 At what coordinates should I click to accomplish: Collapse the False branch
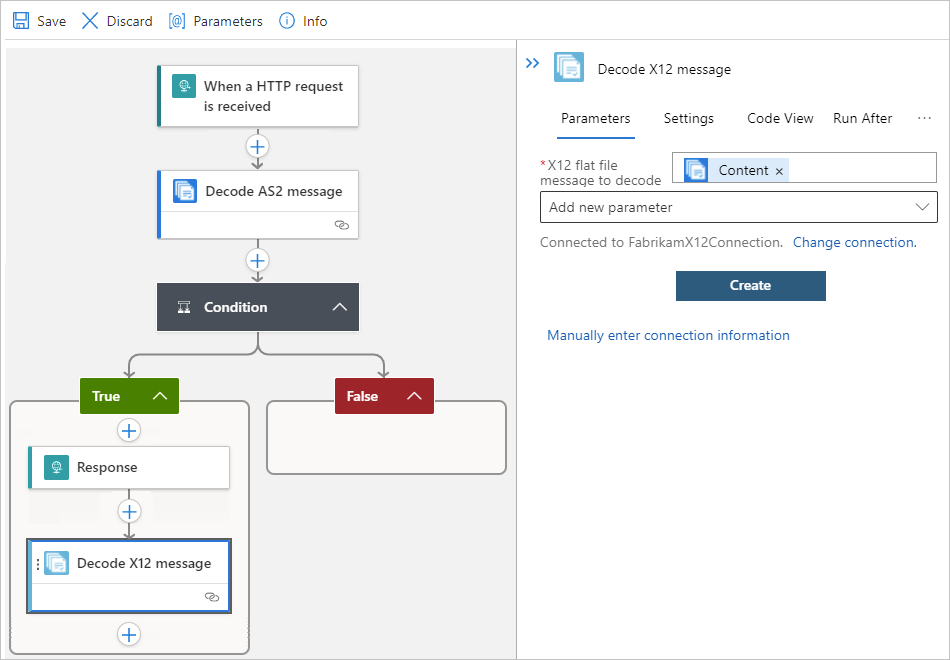(412, 396)
